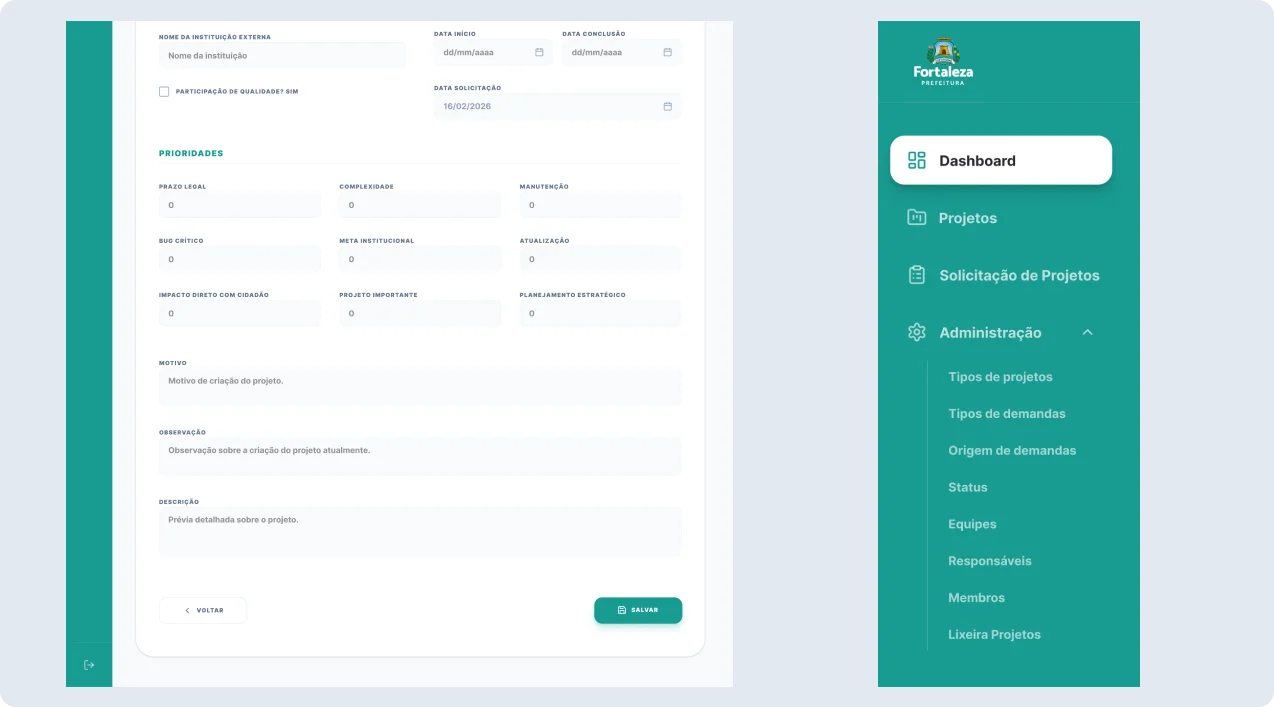Focus the Data Solicitação field with 16/02/2026
The width and height of the screenshot is (1274, 707).
click(558, 106)
